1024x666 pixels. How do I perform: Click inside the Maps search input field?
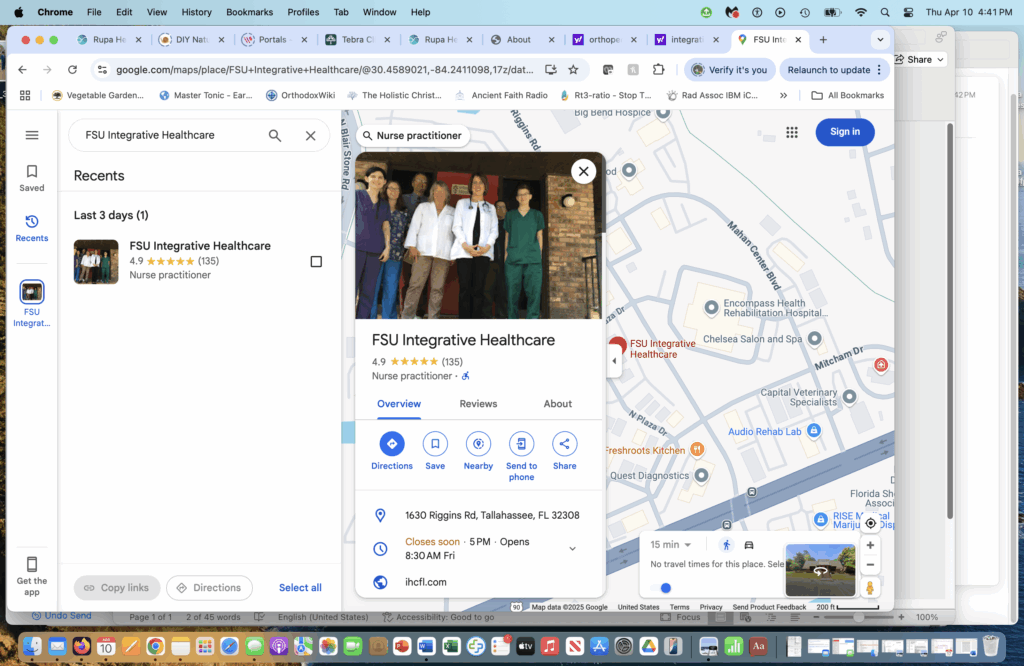pos(170,135)
